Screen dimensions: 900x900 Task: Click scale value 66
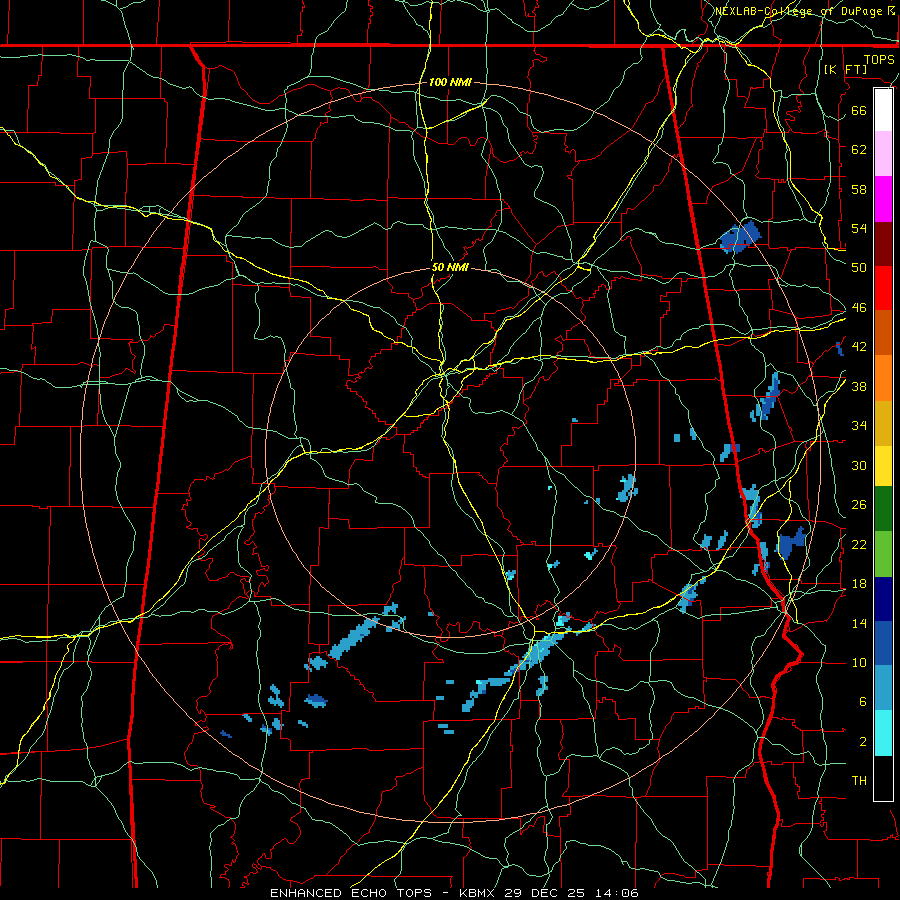point(859,110)
